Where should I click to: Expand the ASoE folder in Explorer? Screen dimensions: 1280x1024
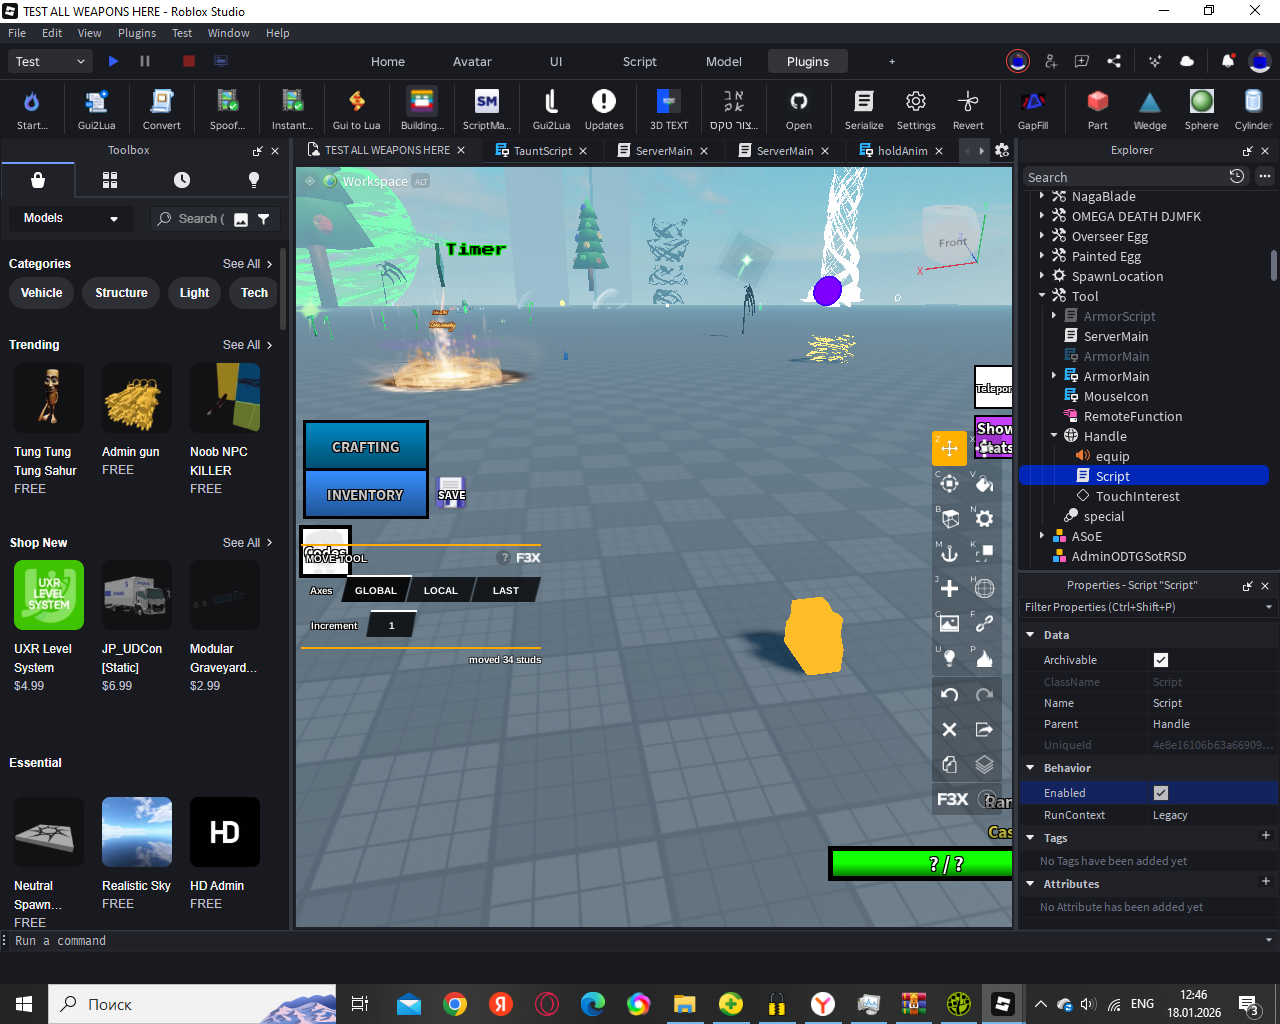1042,536
